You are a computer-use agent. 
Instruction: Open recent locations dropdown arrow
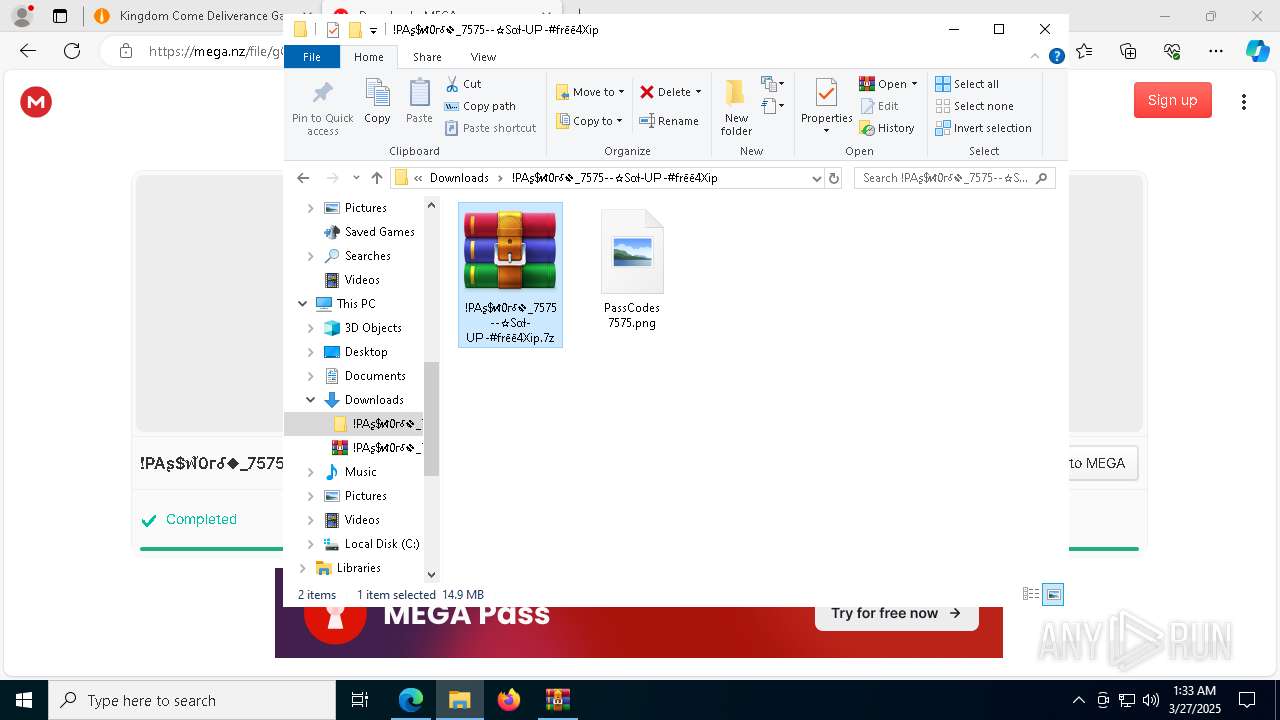356,178
